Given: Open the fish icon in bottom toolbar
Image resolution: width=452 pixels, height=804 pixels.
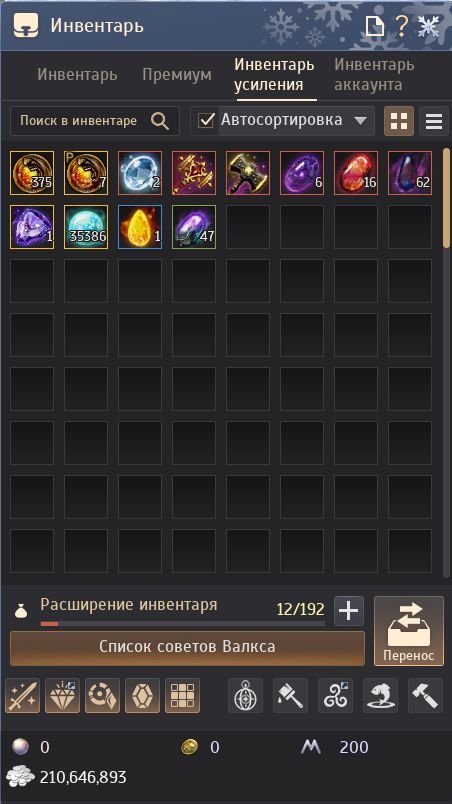Looking at the screenshot, I should point(380,696).
